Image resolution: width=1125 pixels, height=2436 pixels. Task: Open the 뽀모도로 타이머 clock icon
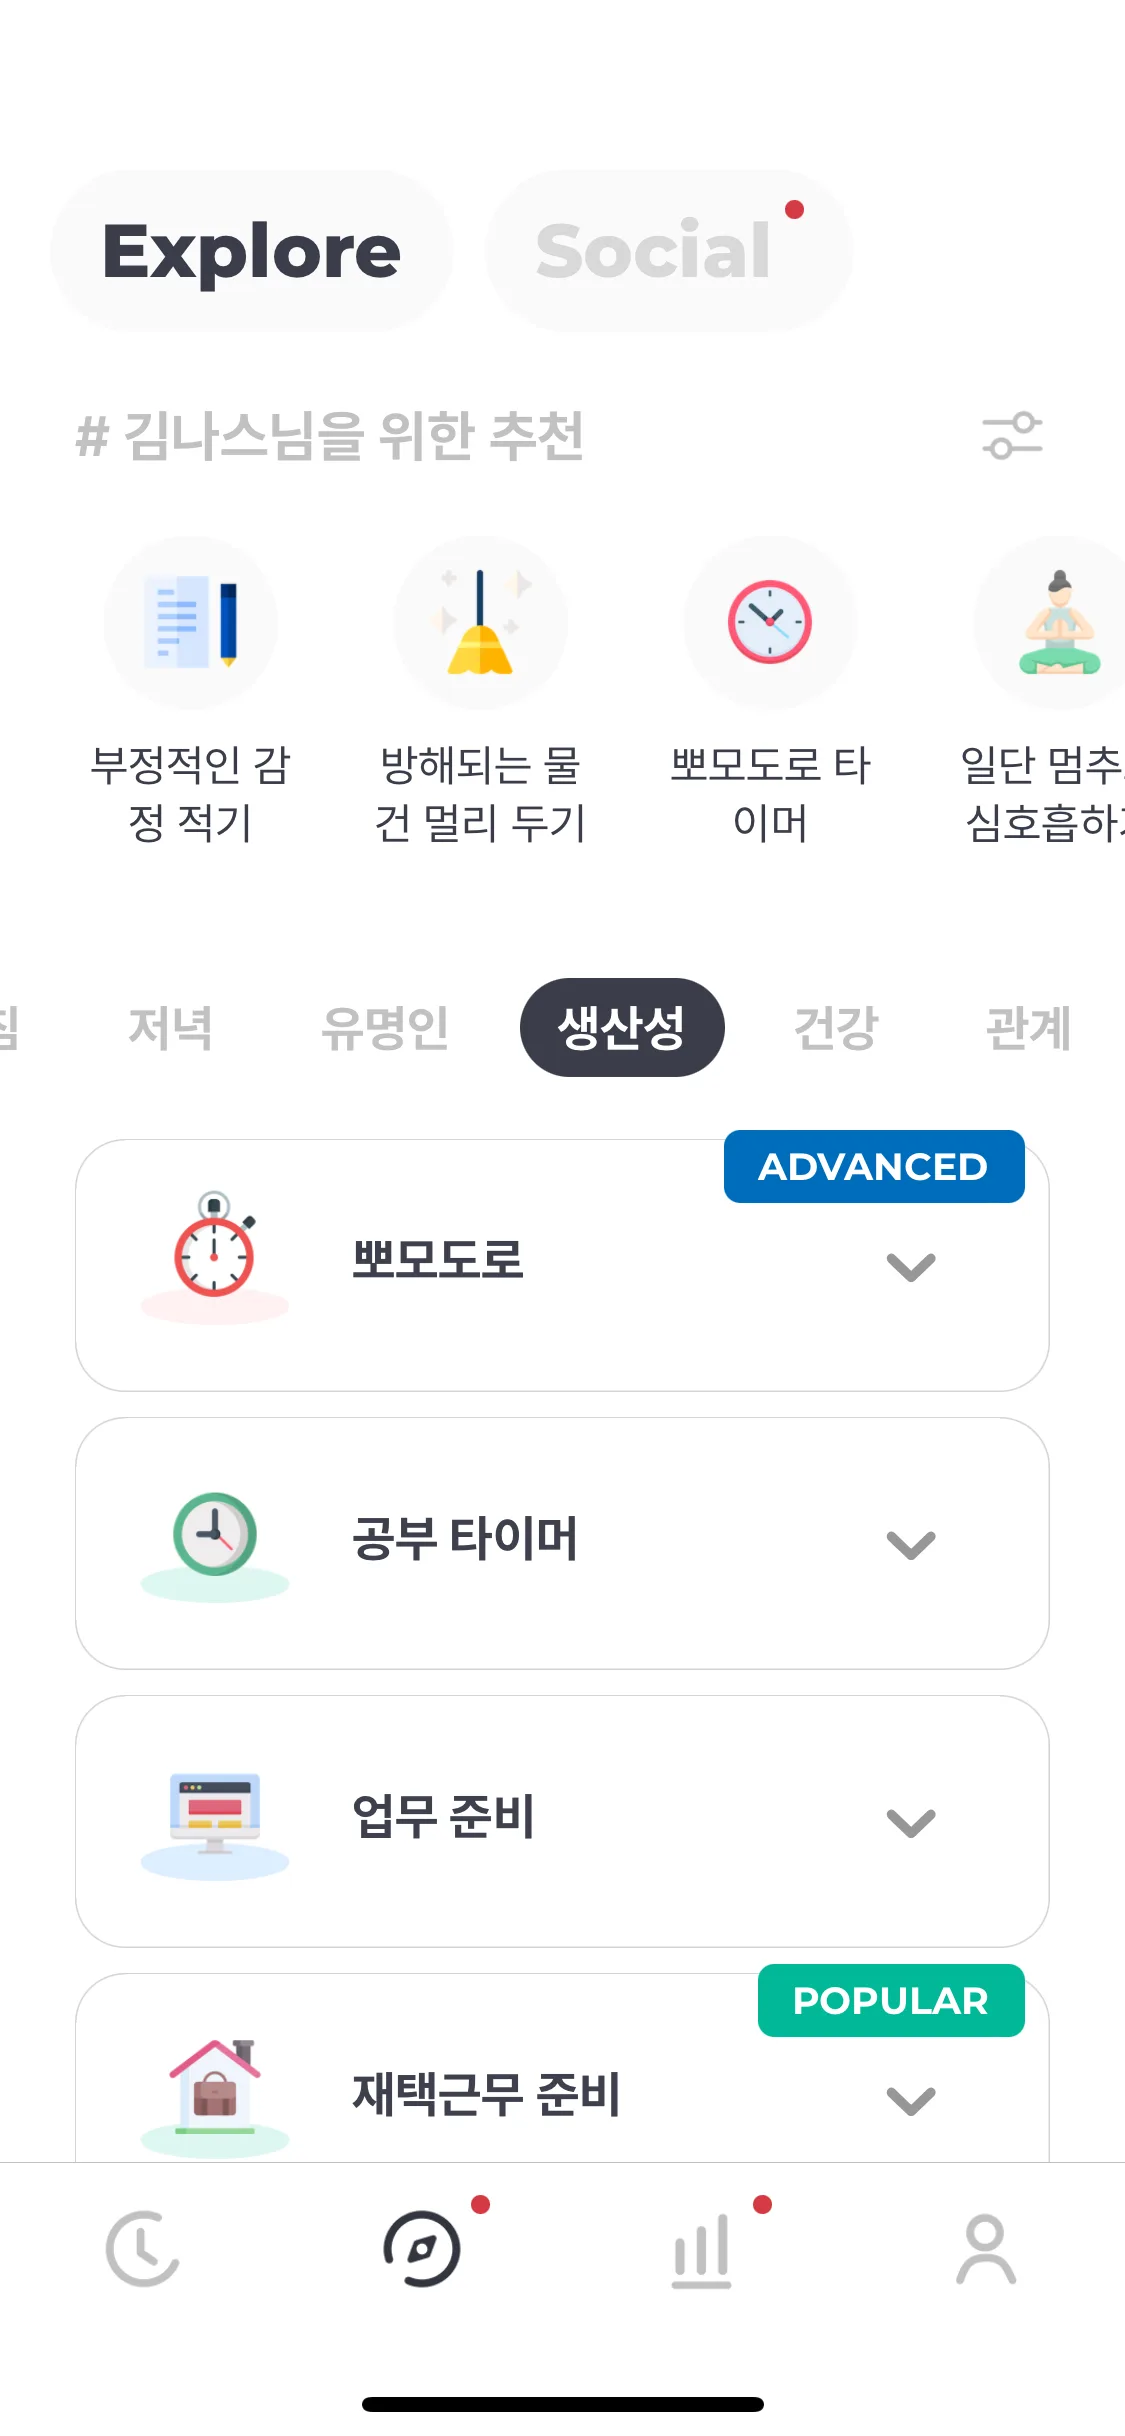tap(770, 622)
